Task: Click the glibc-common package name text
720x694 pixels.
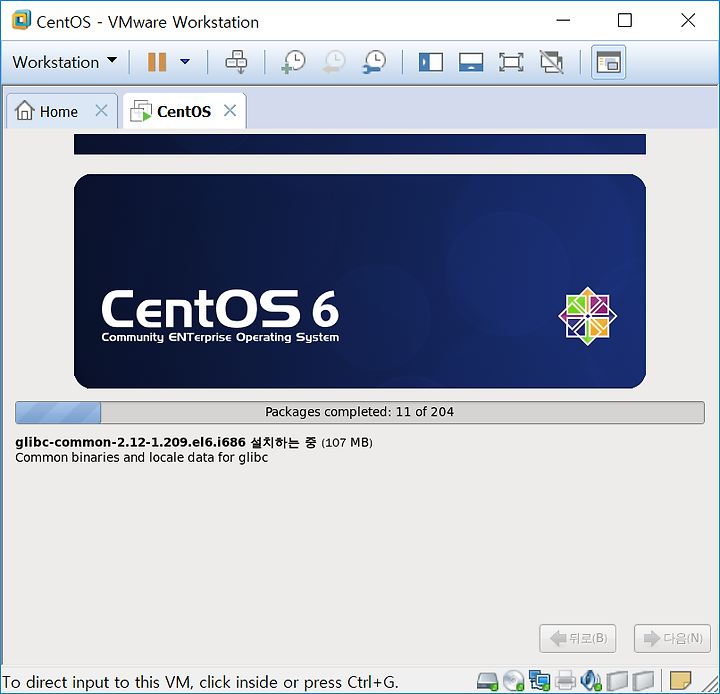Action: [x=130, y=442]
